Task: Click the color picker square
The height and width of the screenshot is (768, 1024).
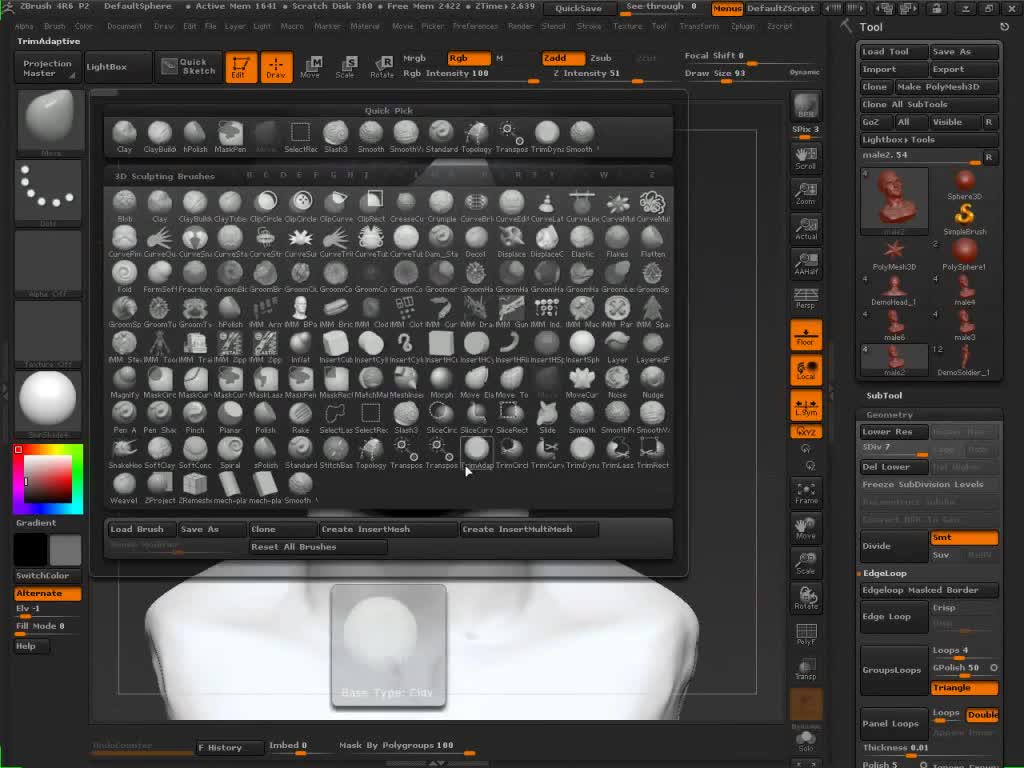Action: pos(47,479)
